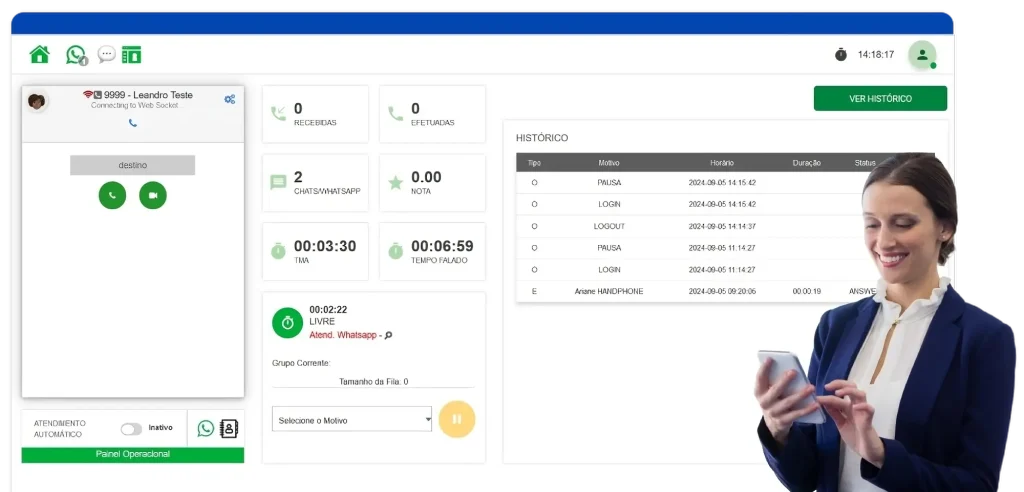Open the green panel layout icon
Screen dimensions: 1024x492
coord(132,54)
